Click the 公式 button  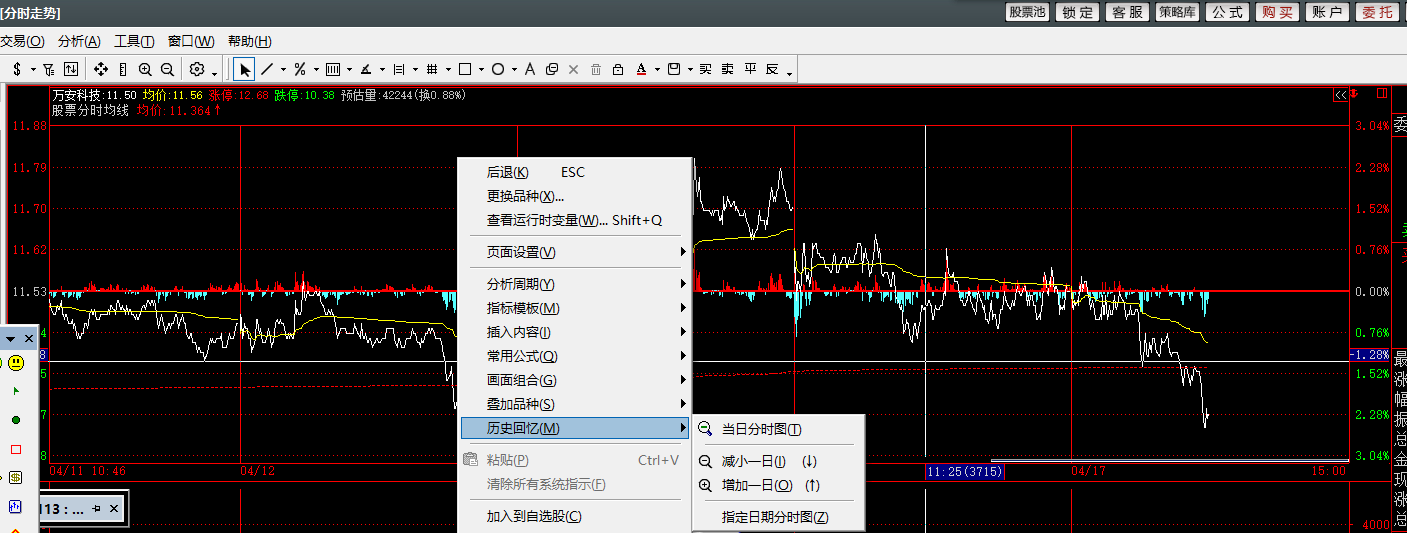(x=1228, y=12)
